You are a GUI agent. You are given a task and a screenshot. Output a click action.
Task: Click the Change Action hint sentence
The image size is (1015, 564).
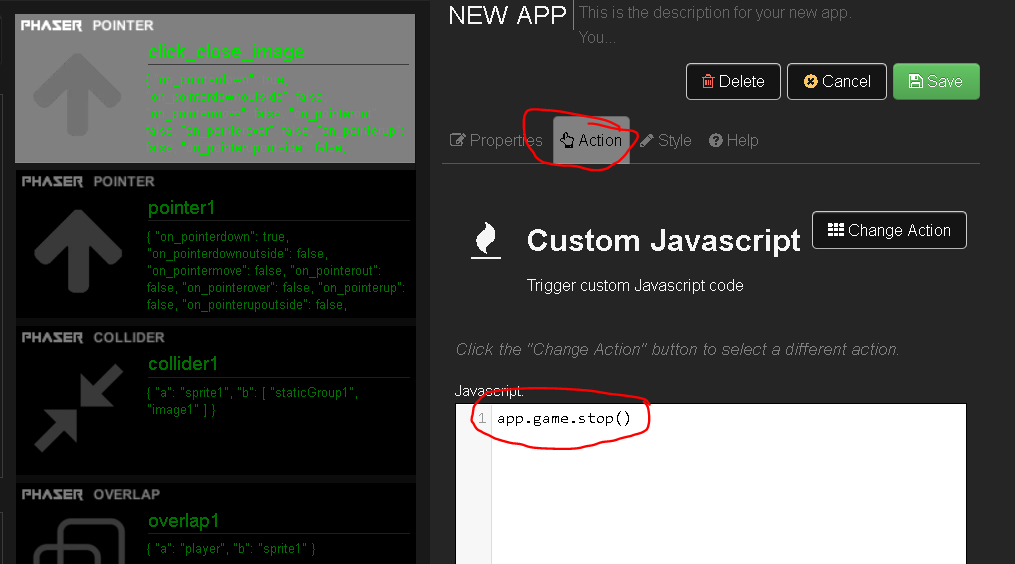click(x=677, y=350)
